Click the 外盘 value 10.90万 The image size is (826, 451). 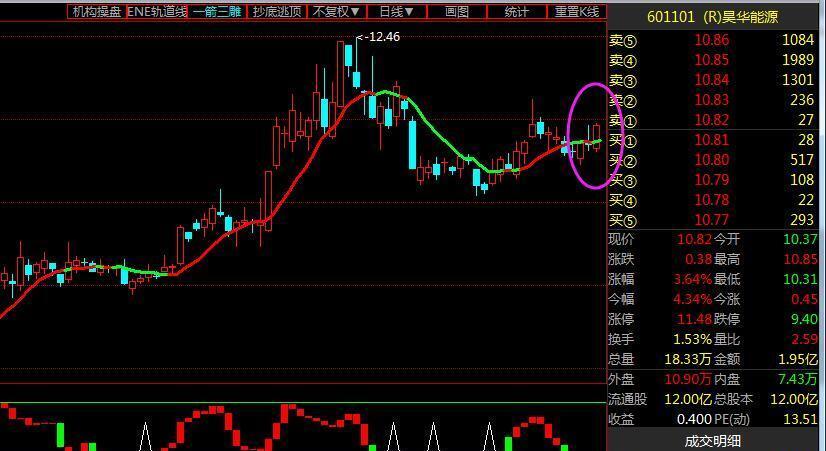(x=689, y=379)
